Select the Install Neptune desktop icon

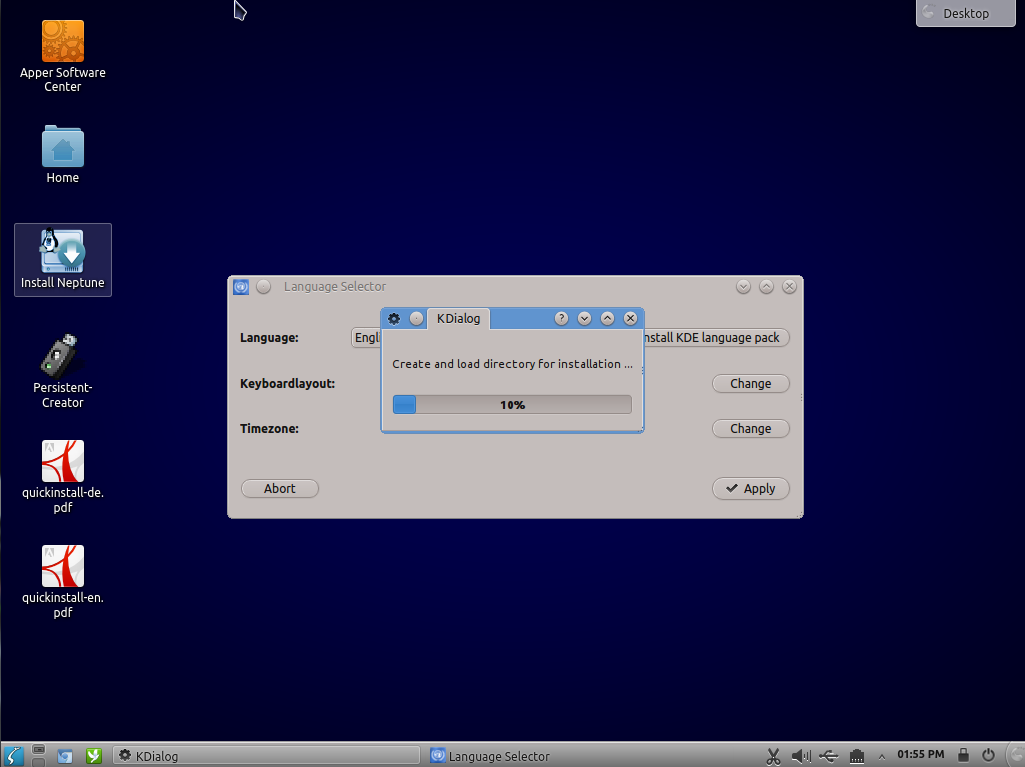click(63, 260)
